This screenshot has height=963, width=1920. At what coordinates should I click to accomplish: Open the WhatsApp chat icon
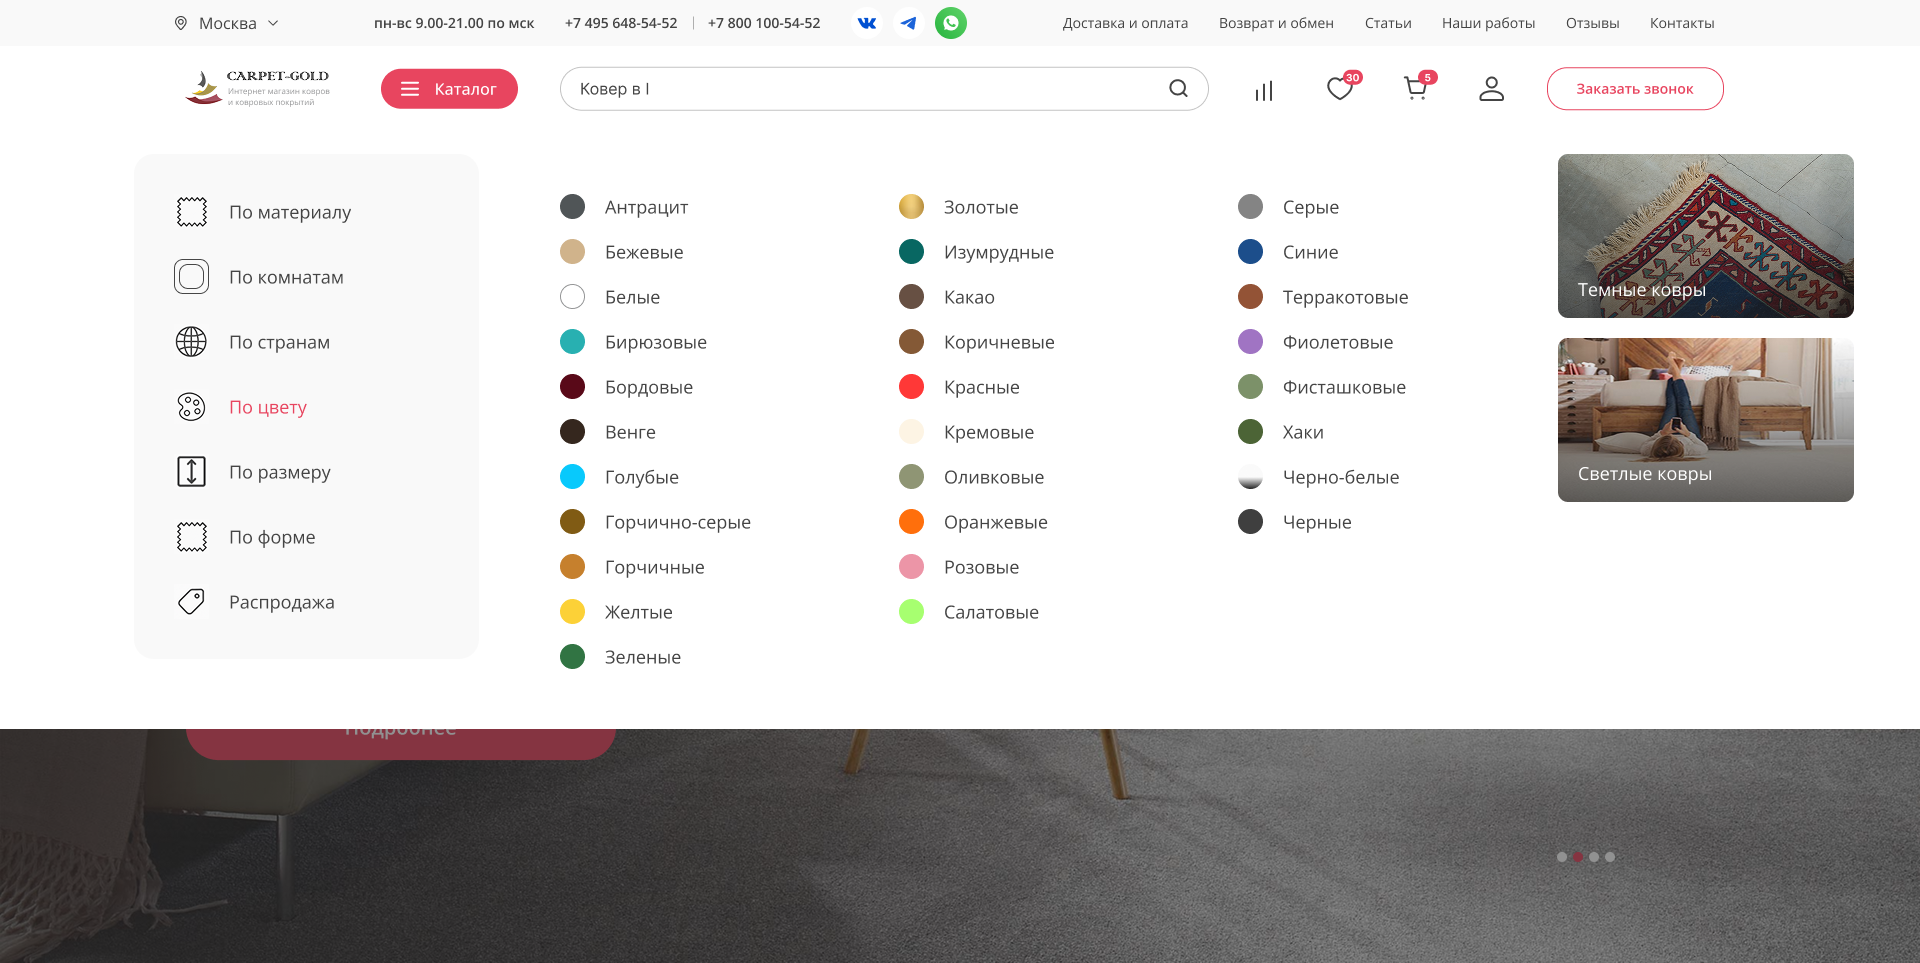point(950,23)
